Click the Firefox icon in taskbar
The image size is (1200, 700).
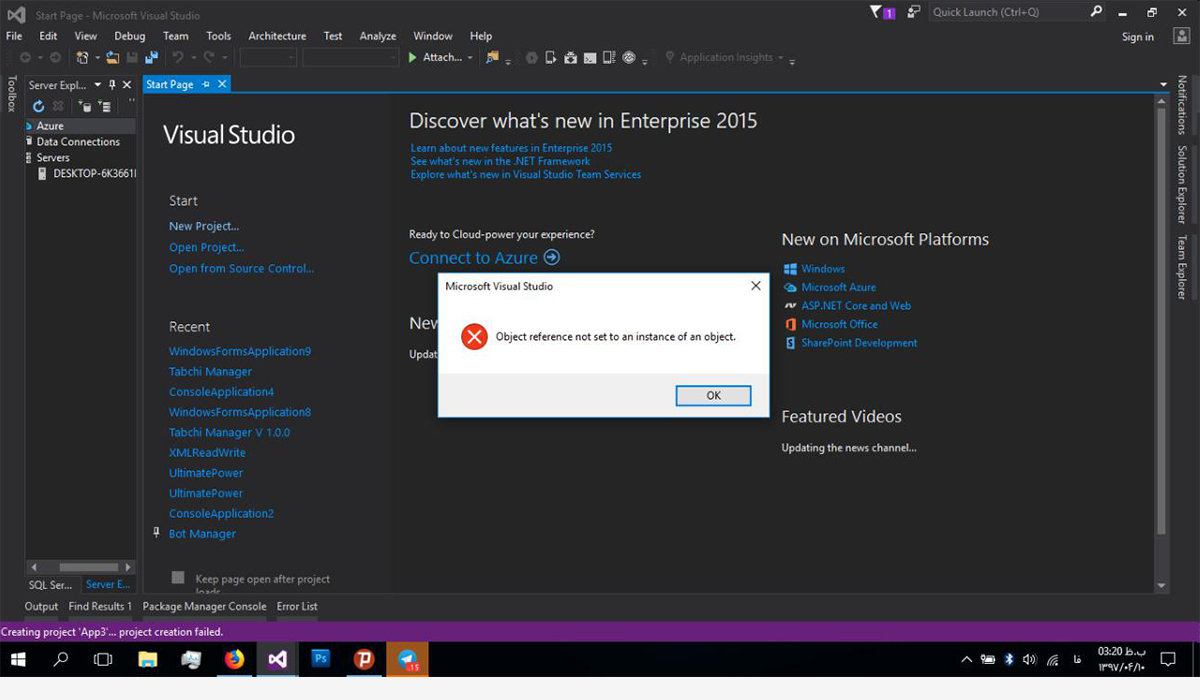(234, 659)
